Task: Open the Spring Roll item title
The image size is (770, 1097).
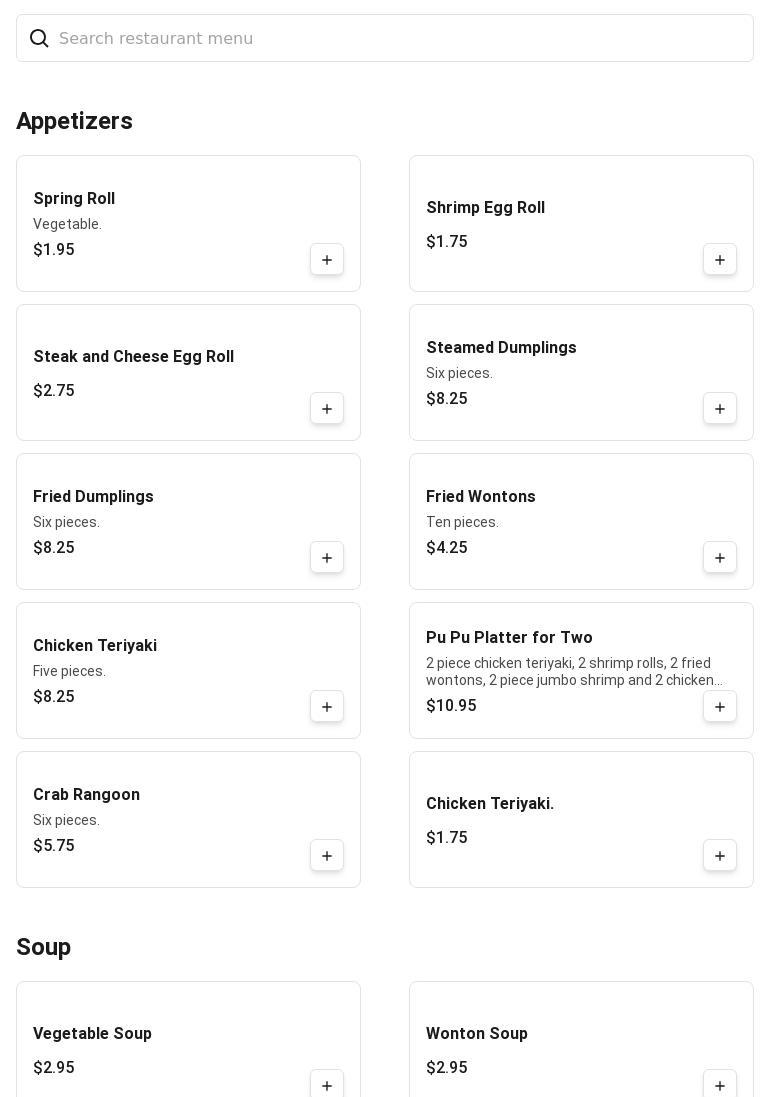Action: (74, 199)
